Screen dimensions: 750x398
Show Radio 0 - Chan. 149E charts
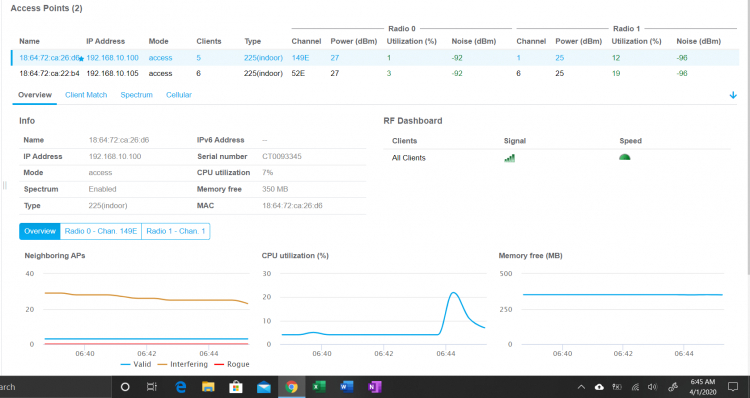point(101,231)
